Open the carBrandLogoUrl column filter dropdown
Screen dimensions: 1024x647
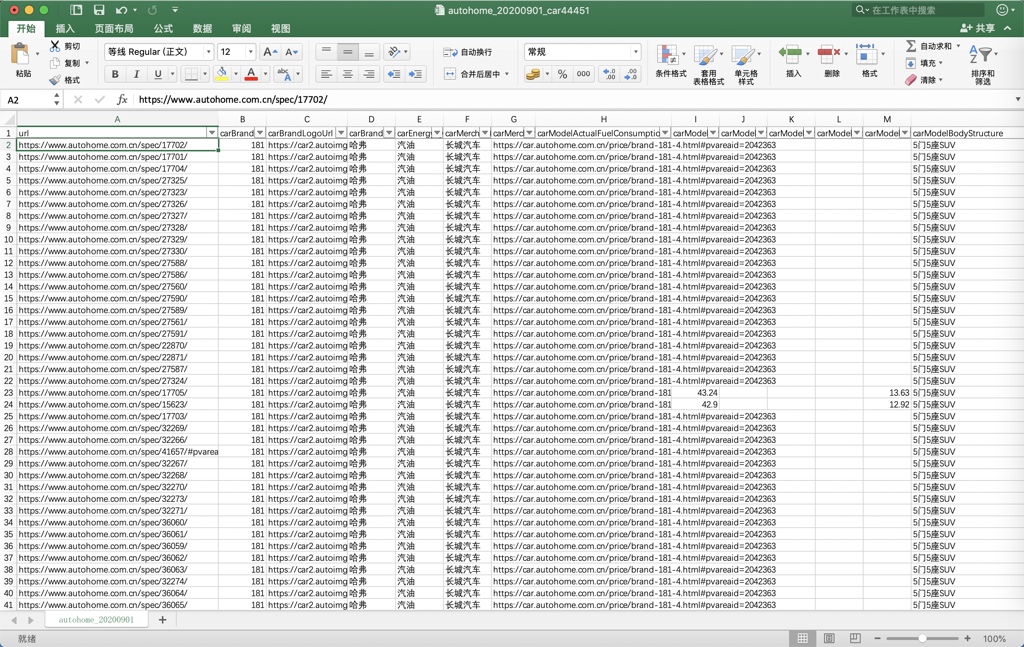coord(340,133)
